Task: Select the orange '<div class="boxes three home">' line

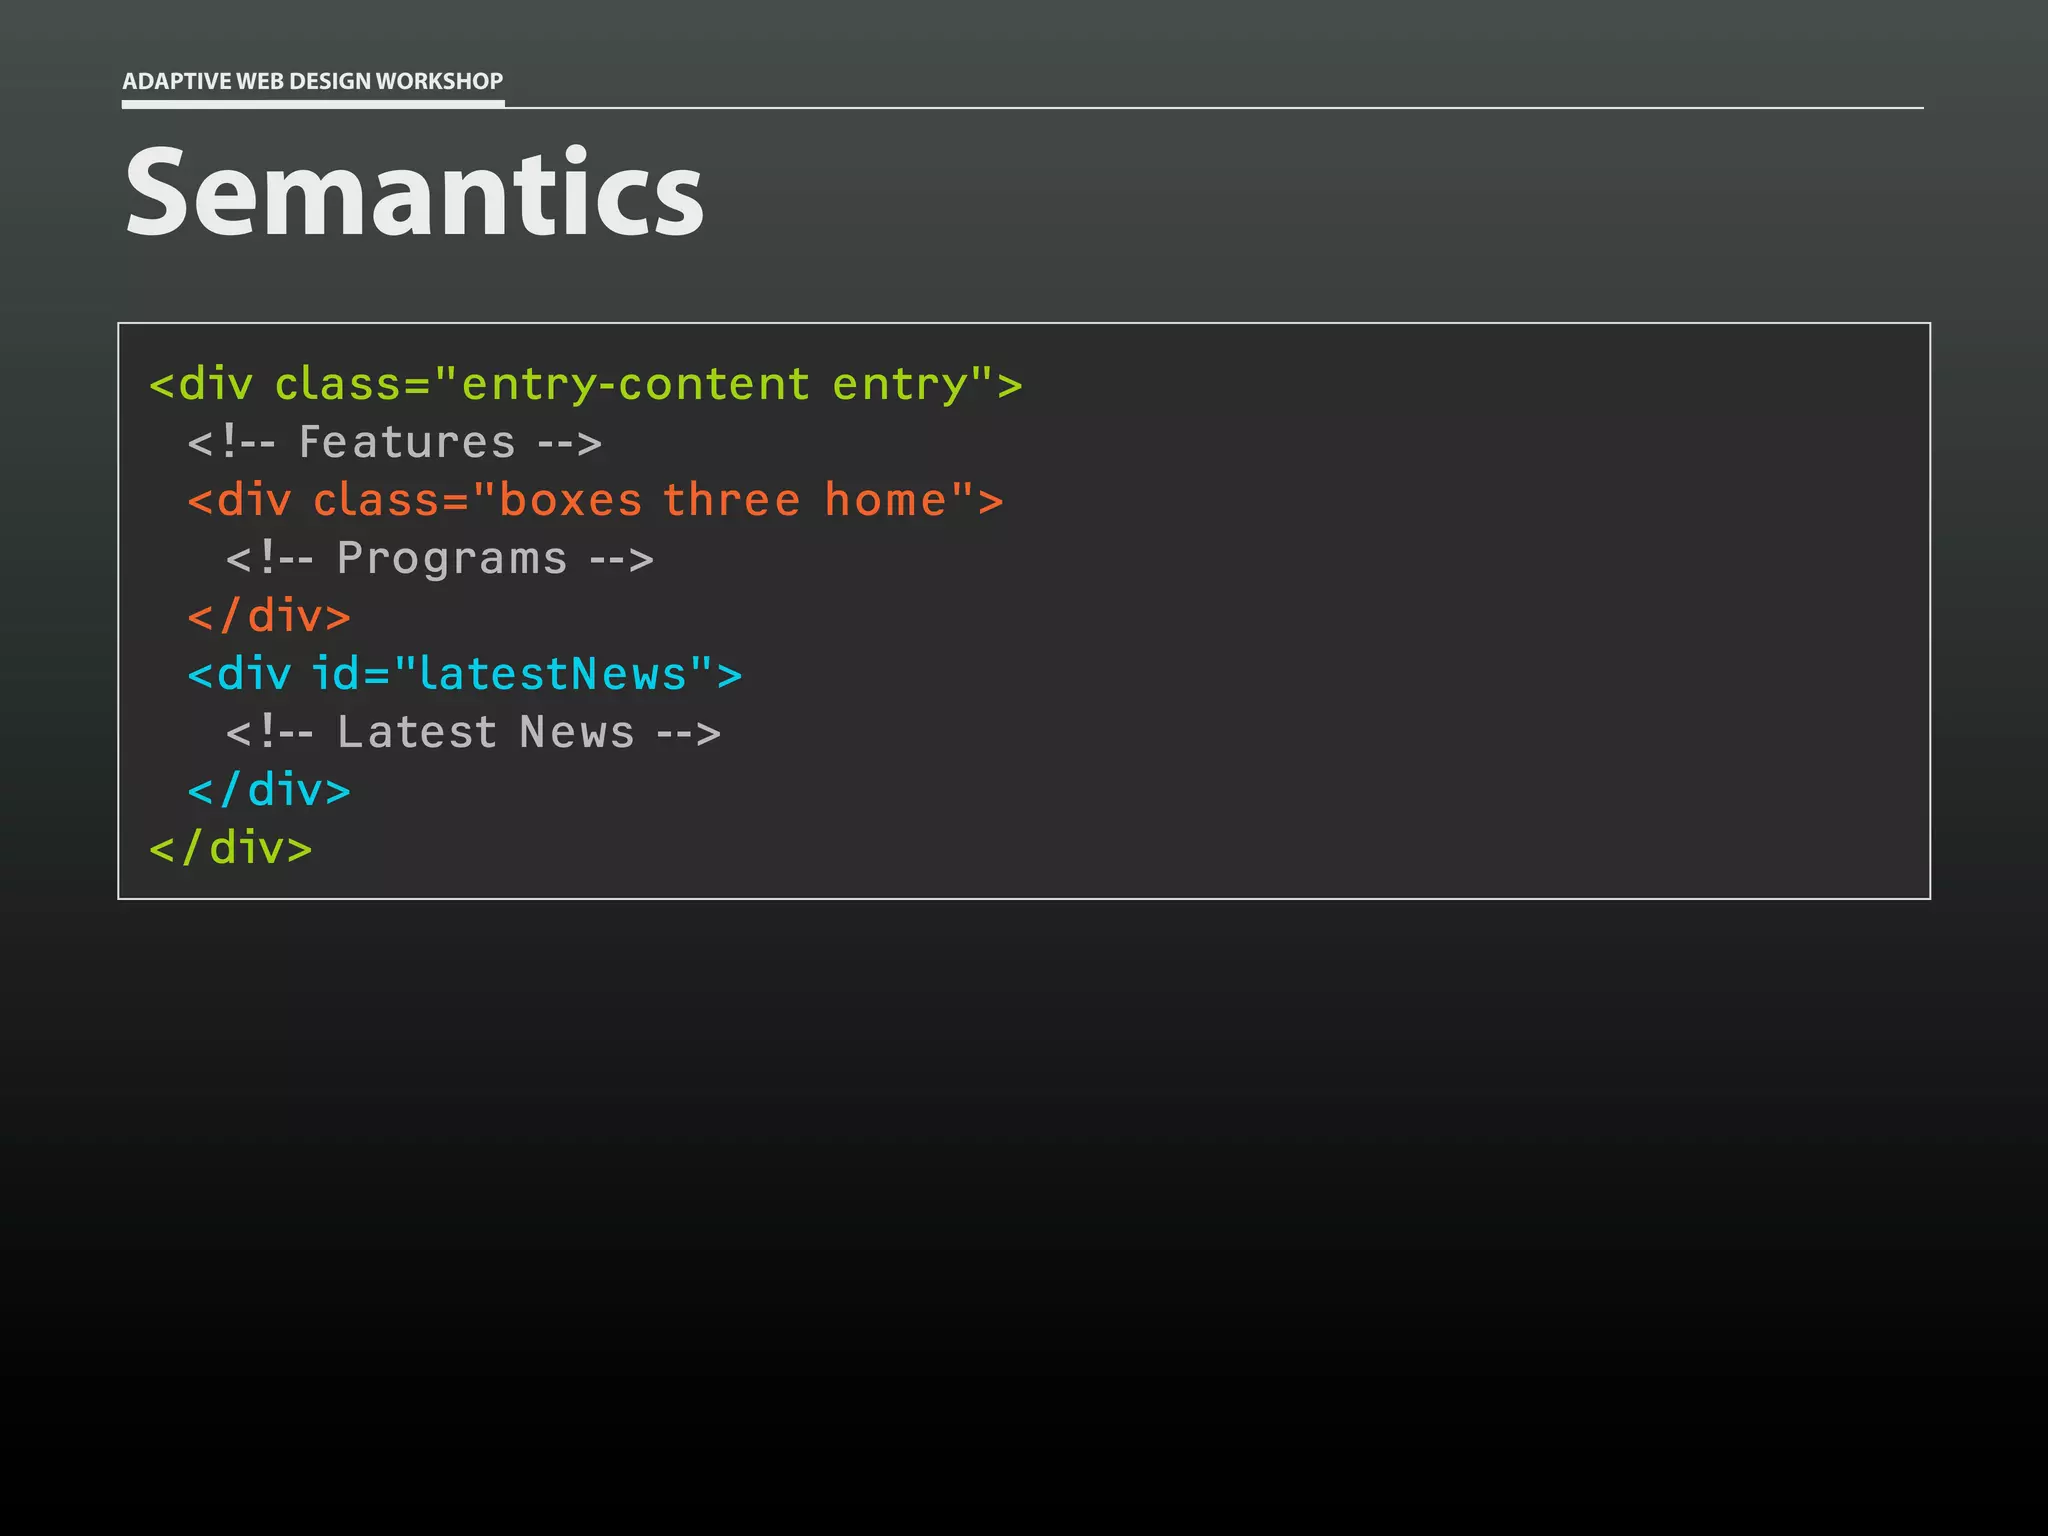Action: point(596,500)
